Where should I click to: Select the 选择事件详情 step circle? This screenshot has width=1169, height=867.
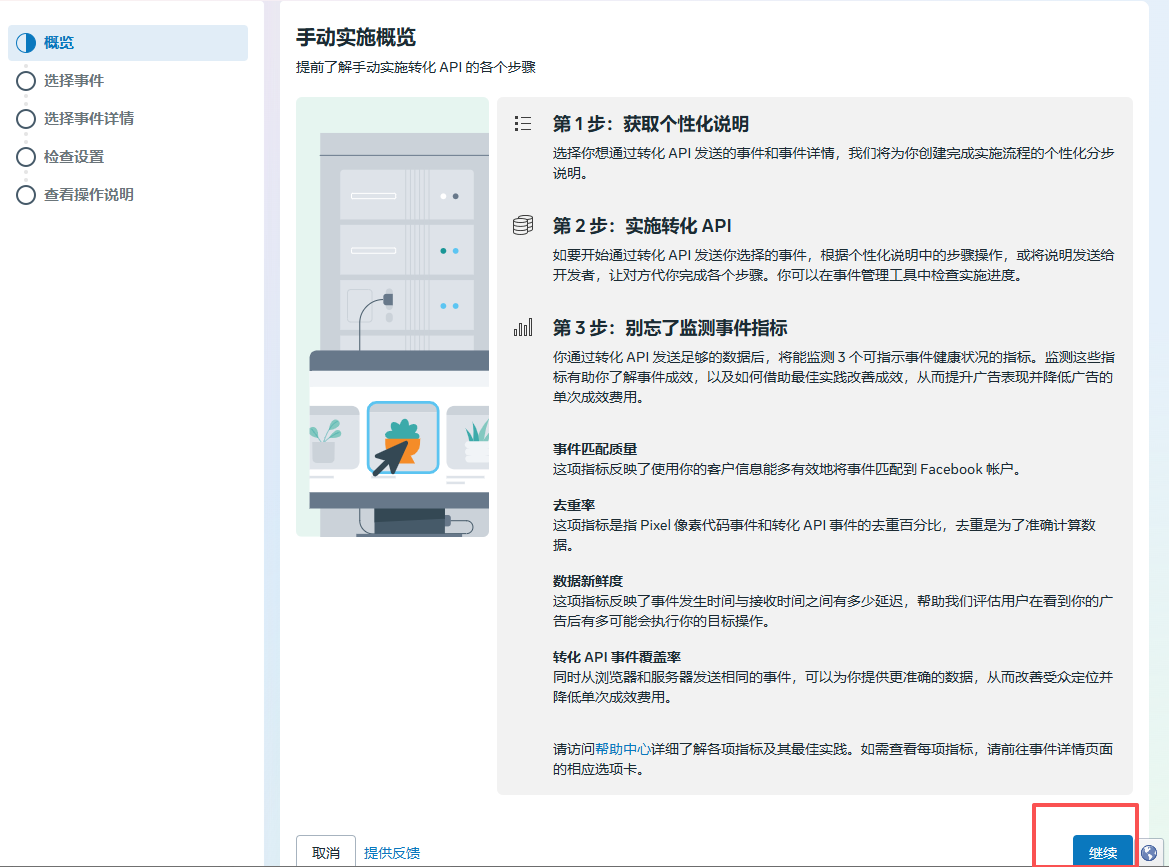point(26,119)
